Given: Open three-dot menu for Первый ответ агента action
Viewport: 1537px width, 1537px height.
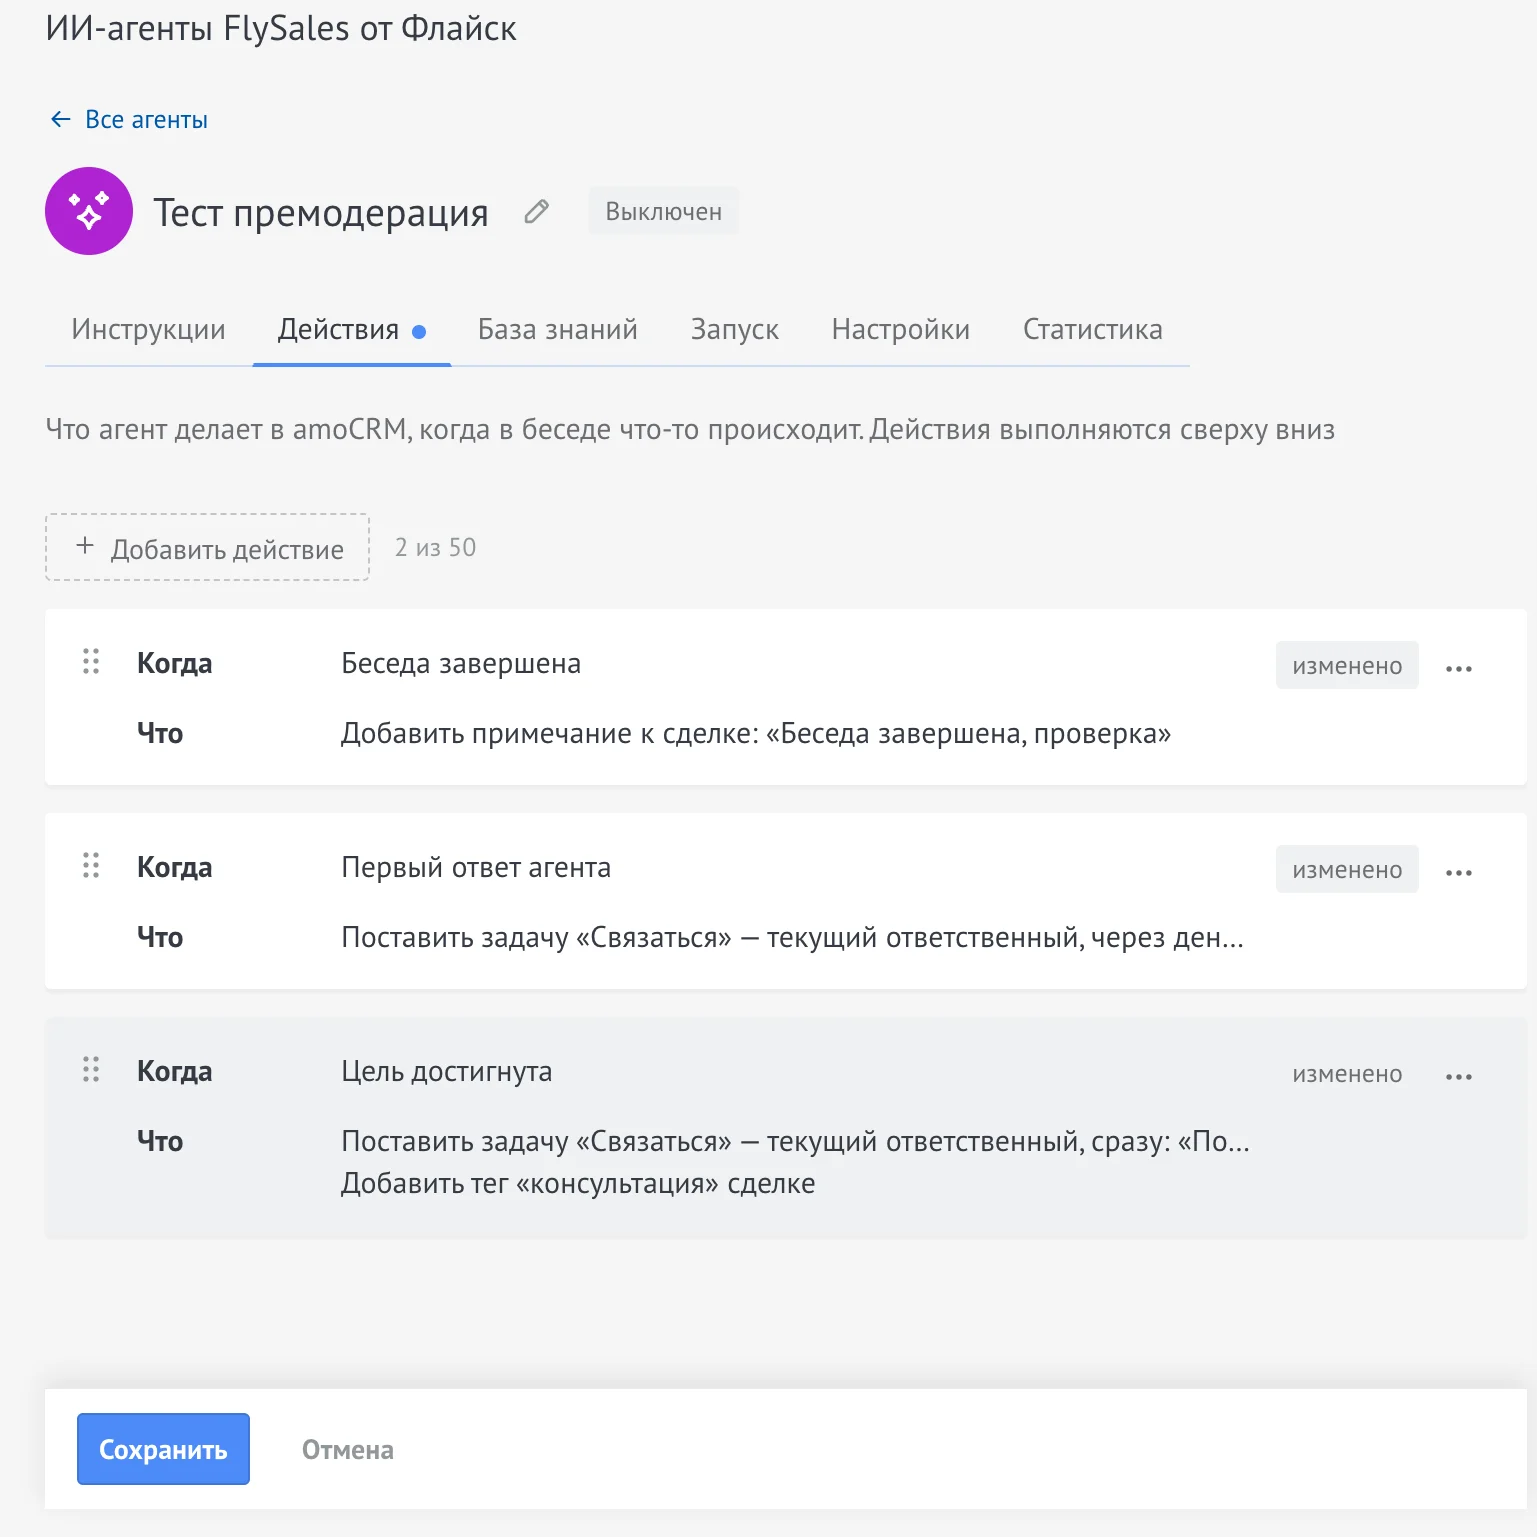Looking at the screenshot, I should pyautogui.click(x=1459, y=872).
